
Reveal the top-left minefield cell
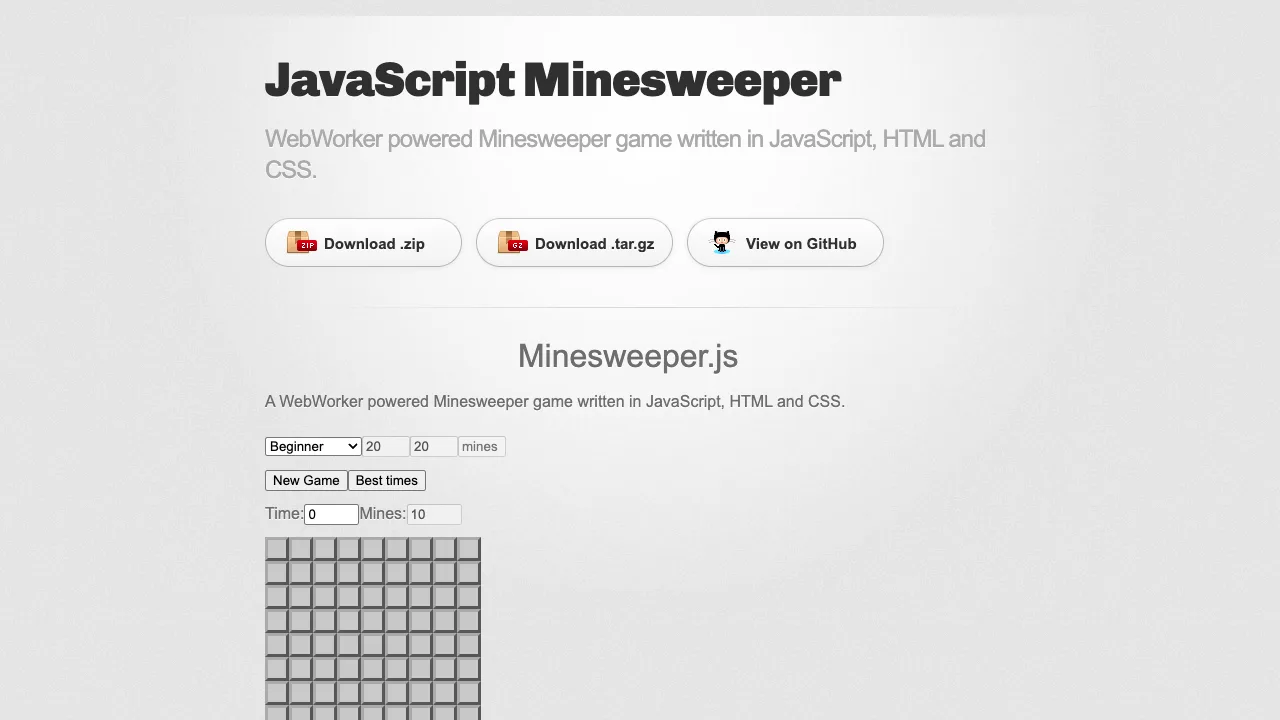(x=277, y=549)
